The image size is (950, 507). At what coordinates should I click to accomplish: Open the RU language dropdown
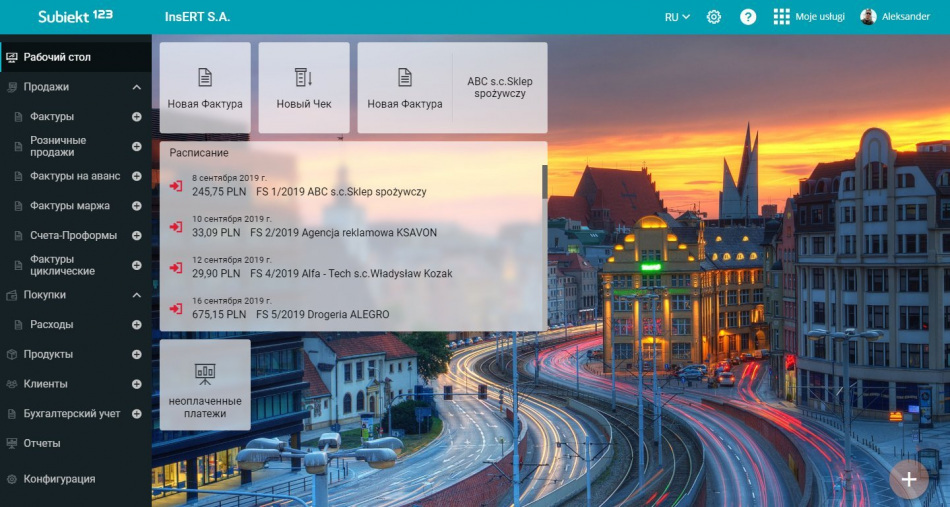coord(677,17)
